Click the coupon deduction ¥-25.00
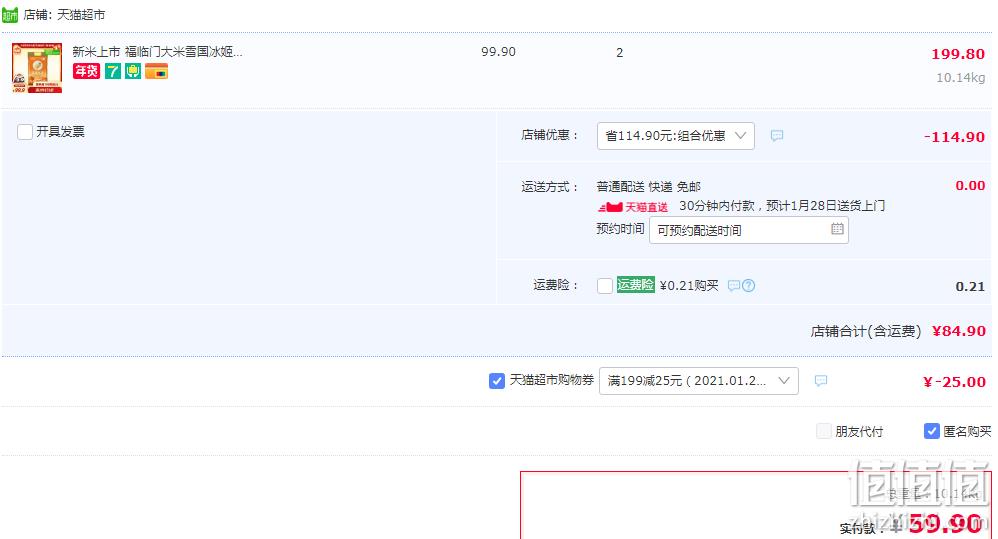 954,382
